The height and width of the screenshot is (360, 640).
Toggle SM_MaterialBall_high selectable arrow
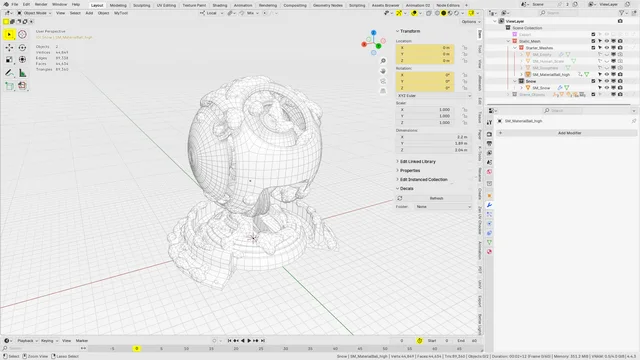(x=600, y=74)
